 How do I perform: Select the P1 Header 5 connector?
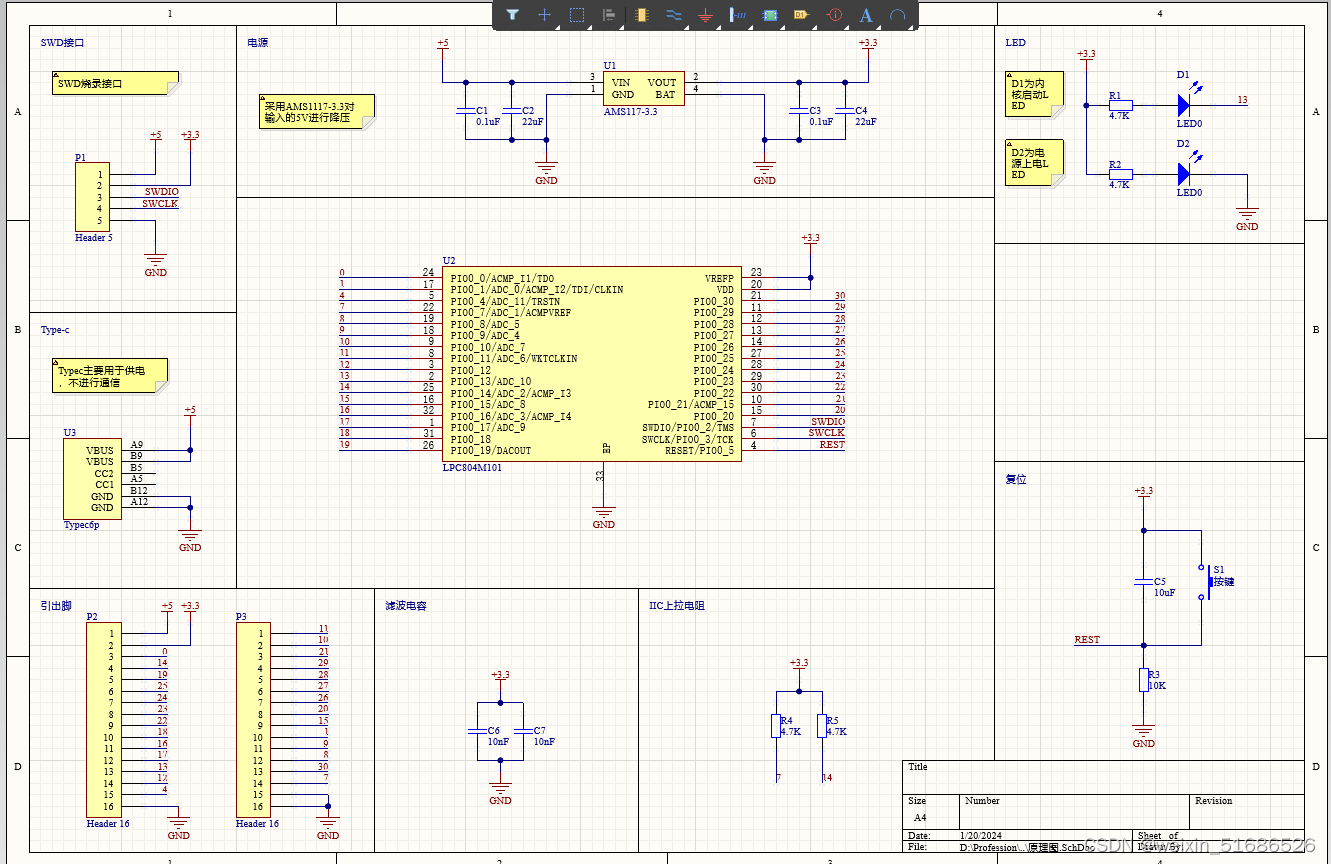[94, 198]
